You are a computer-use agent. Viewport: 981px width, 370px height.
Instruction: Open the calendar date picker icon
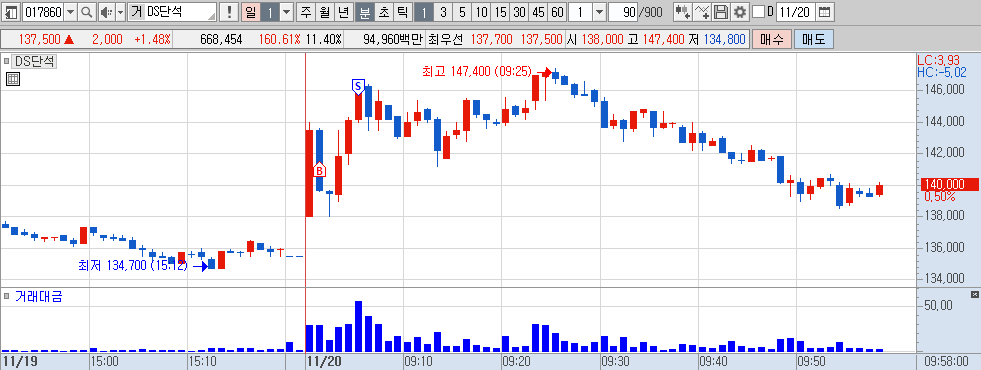point(825,12)
